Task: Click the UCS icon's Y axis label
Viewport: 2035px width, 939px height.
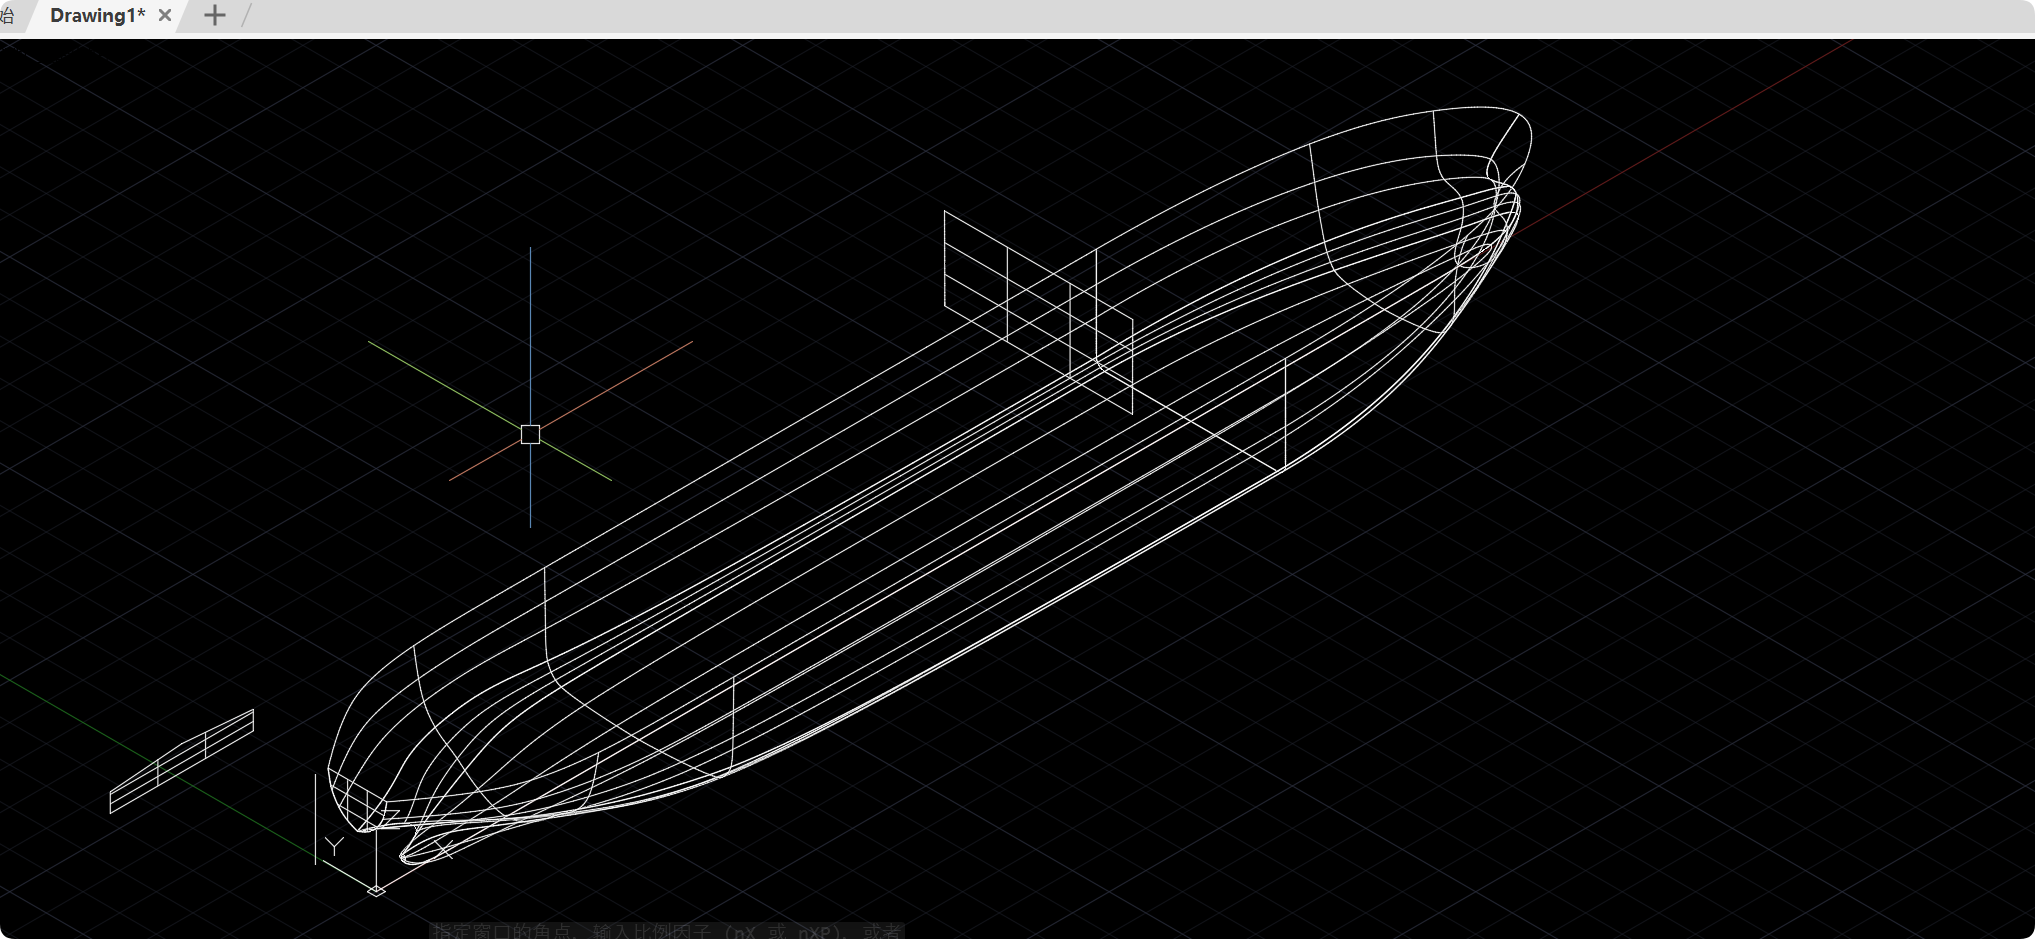Action: (335, 847)
